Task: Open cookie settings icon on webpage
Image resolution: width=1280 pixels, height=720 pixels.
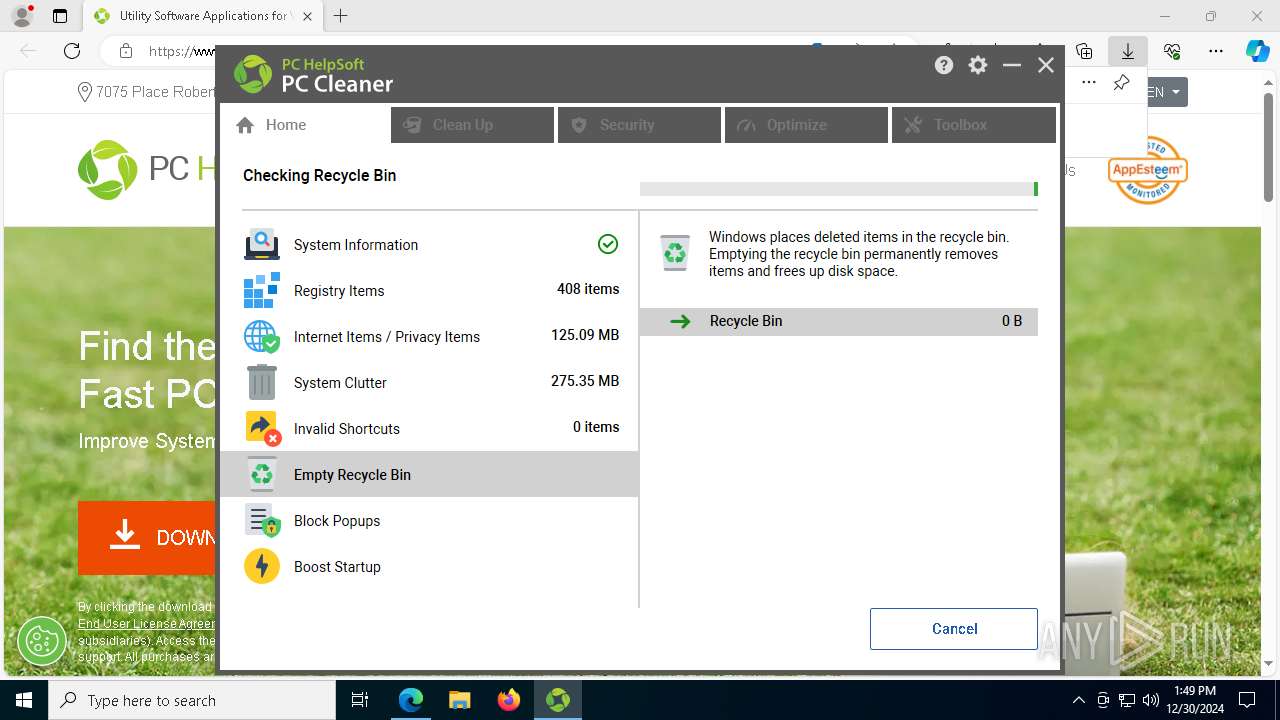Action: [42, 641]
